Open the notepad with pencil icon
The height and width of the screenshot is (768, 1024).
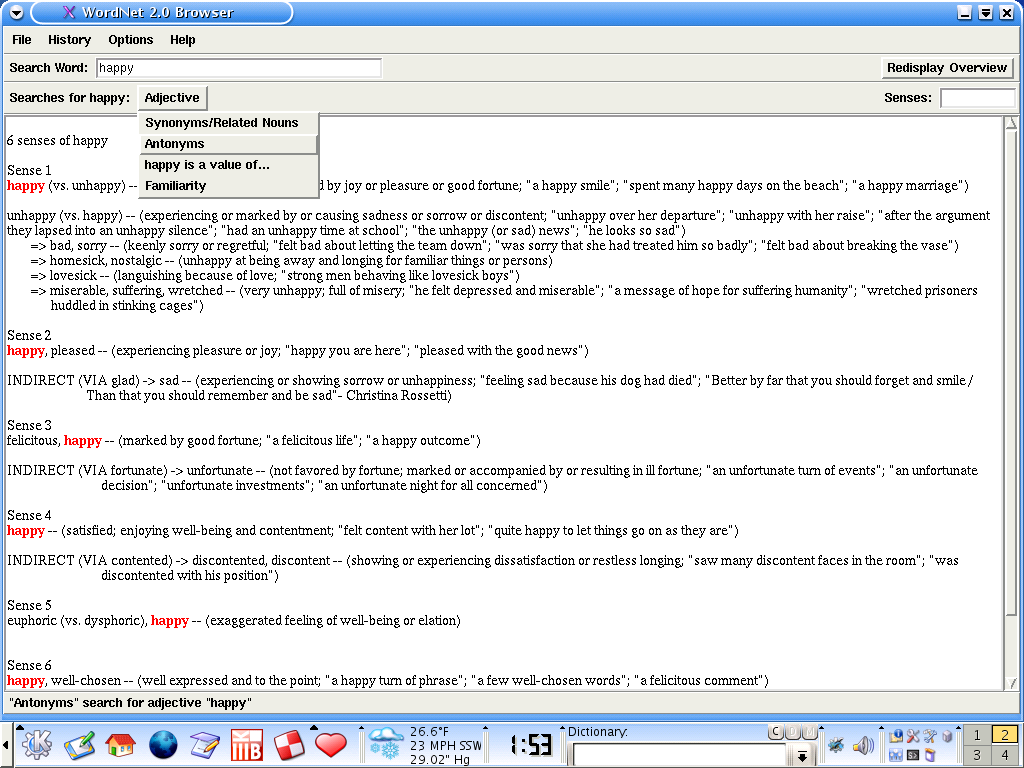[x=204, y=744]
